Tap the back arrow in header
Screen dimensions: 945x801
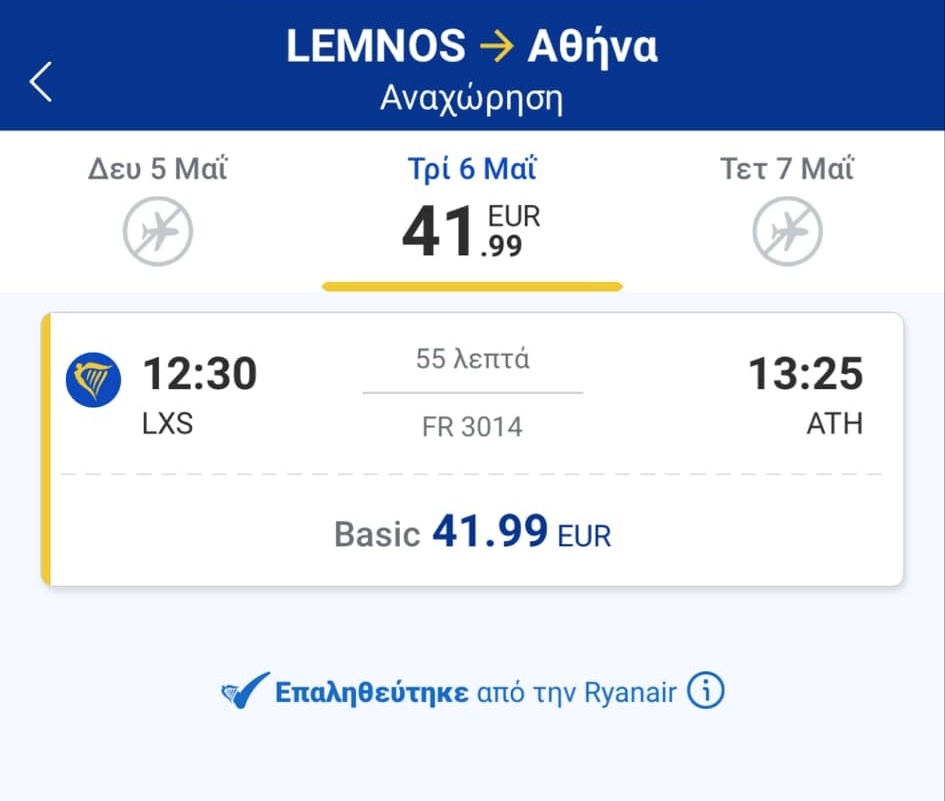[x=41, y=82]
